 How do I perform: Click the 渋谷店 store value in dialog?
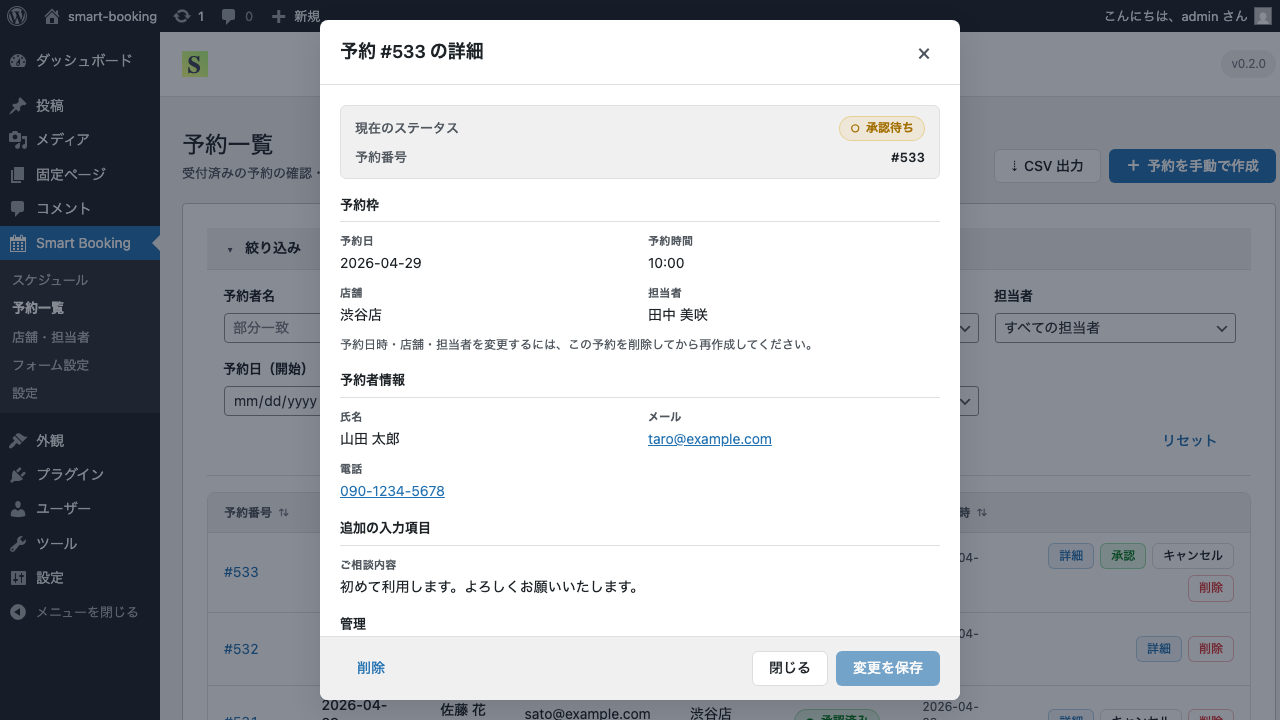click(361, 315)
